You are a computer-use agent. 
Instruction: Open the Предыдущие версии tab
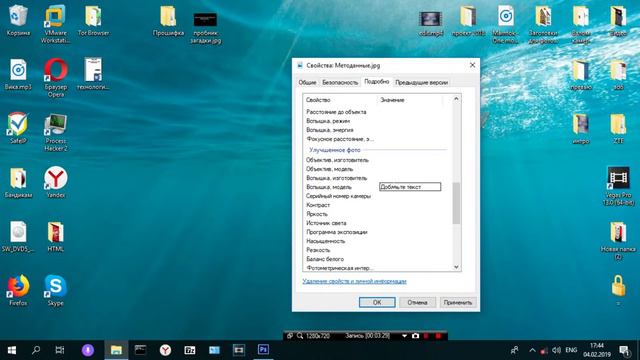[x=421, y=82]
